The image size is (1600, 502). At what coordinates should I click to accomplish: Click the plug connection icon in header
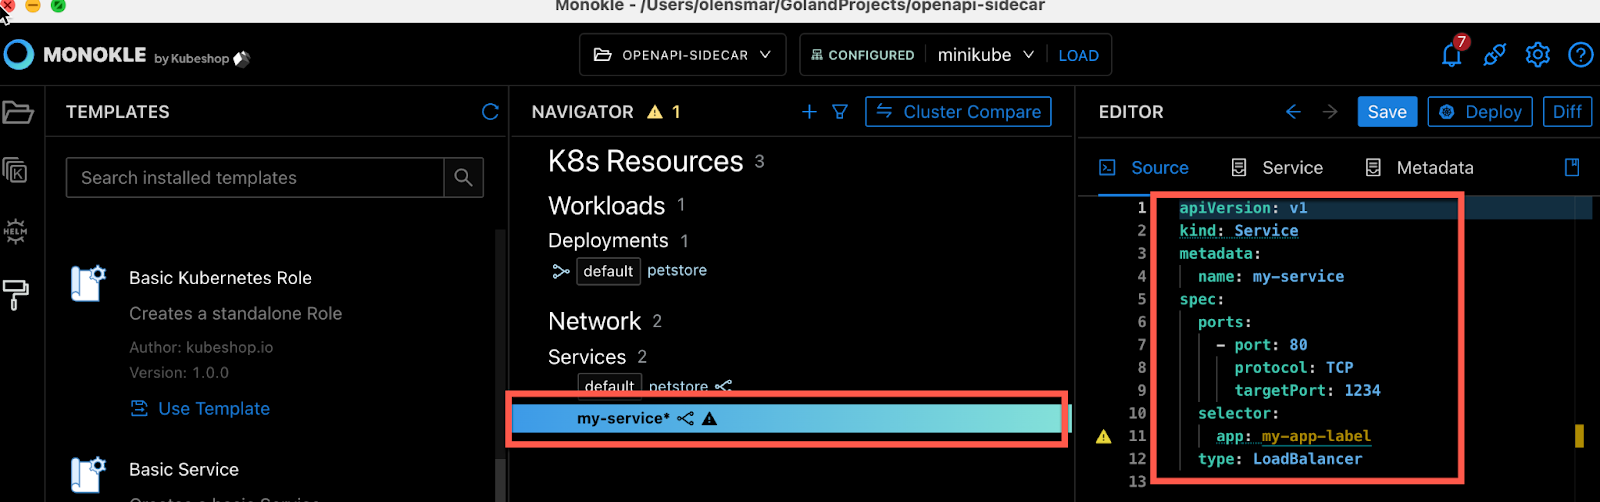[1495, 54]
